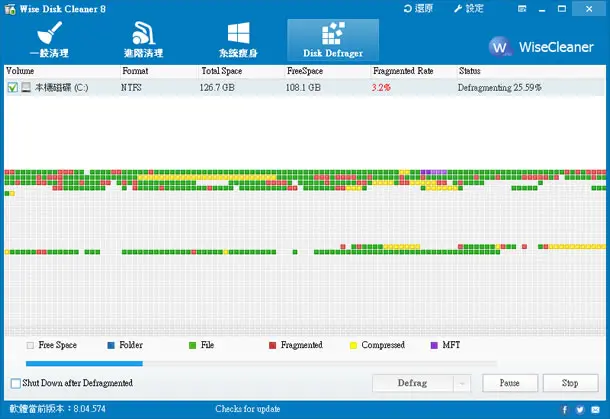Viewport: 610px width, 419px height.
Task: Open the vacuum cleaner advanced cleaning icon
Action: 144,33
